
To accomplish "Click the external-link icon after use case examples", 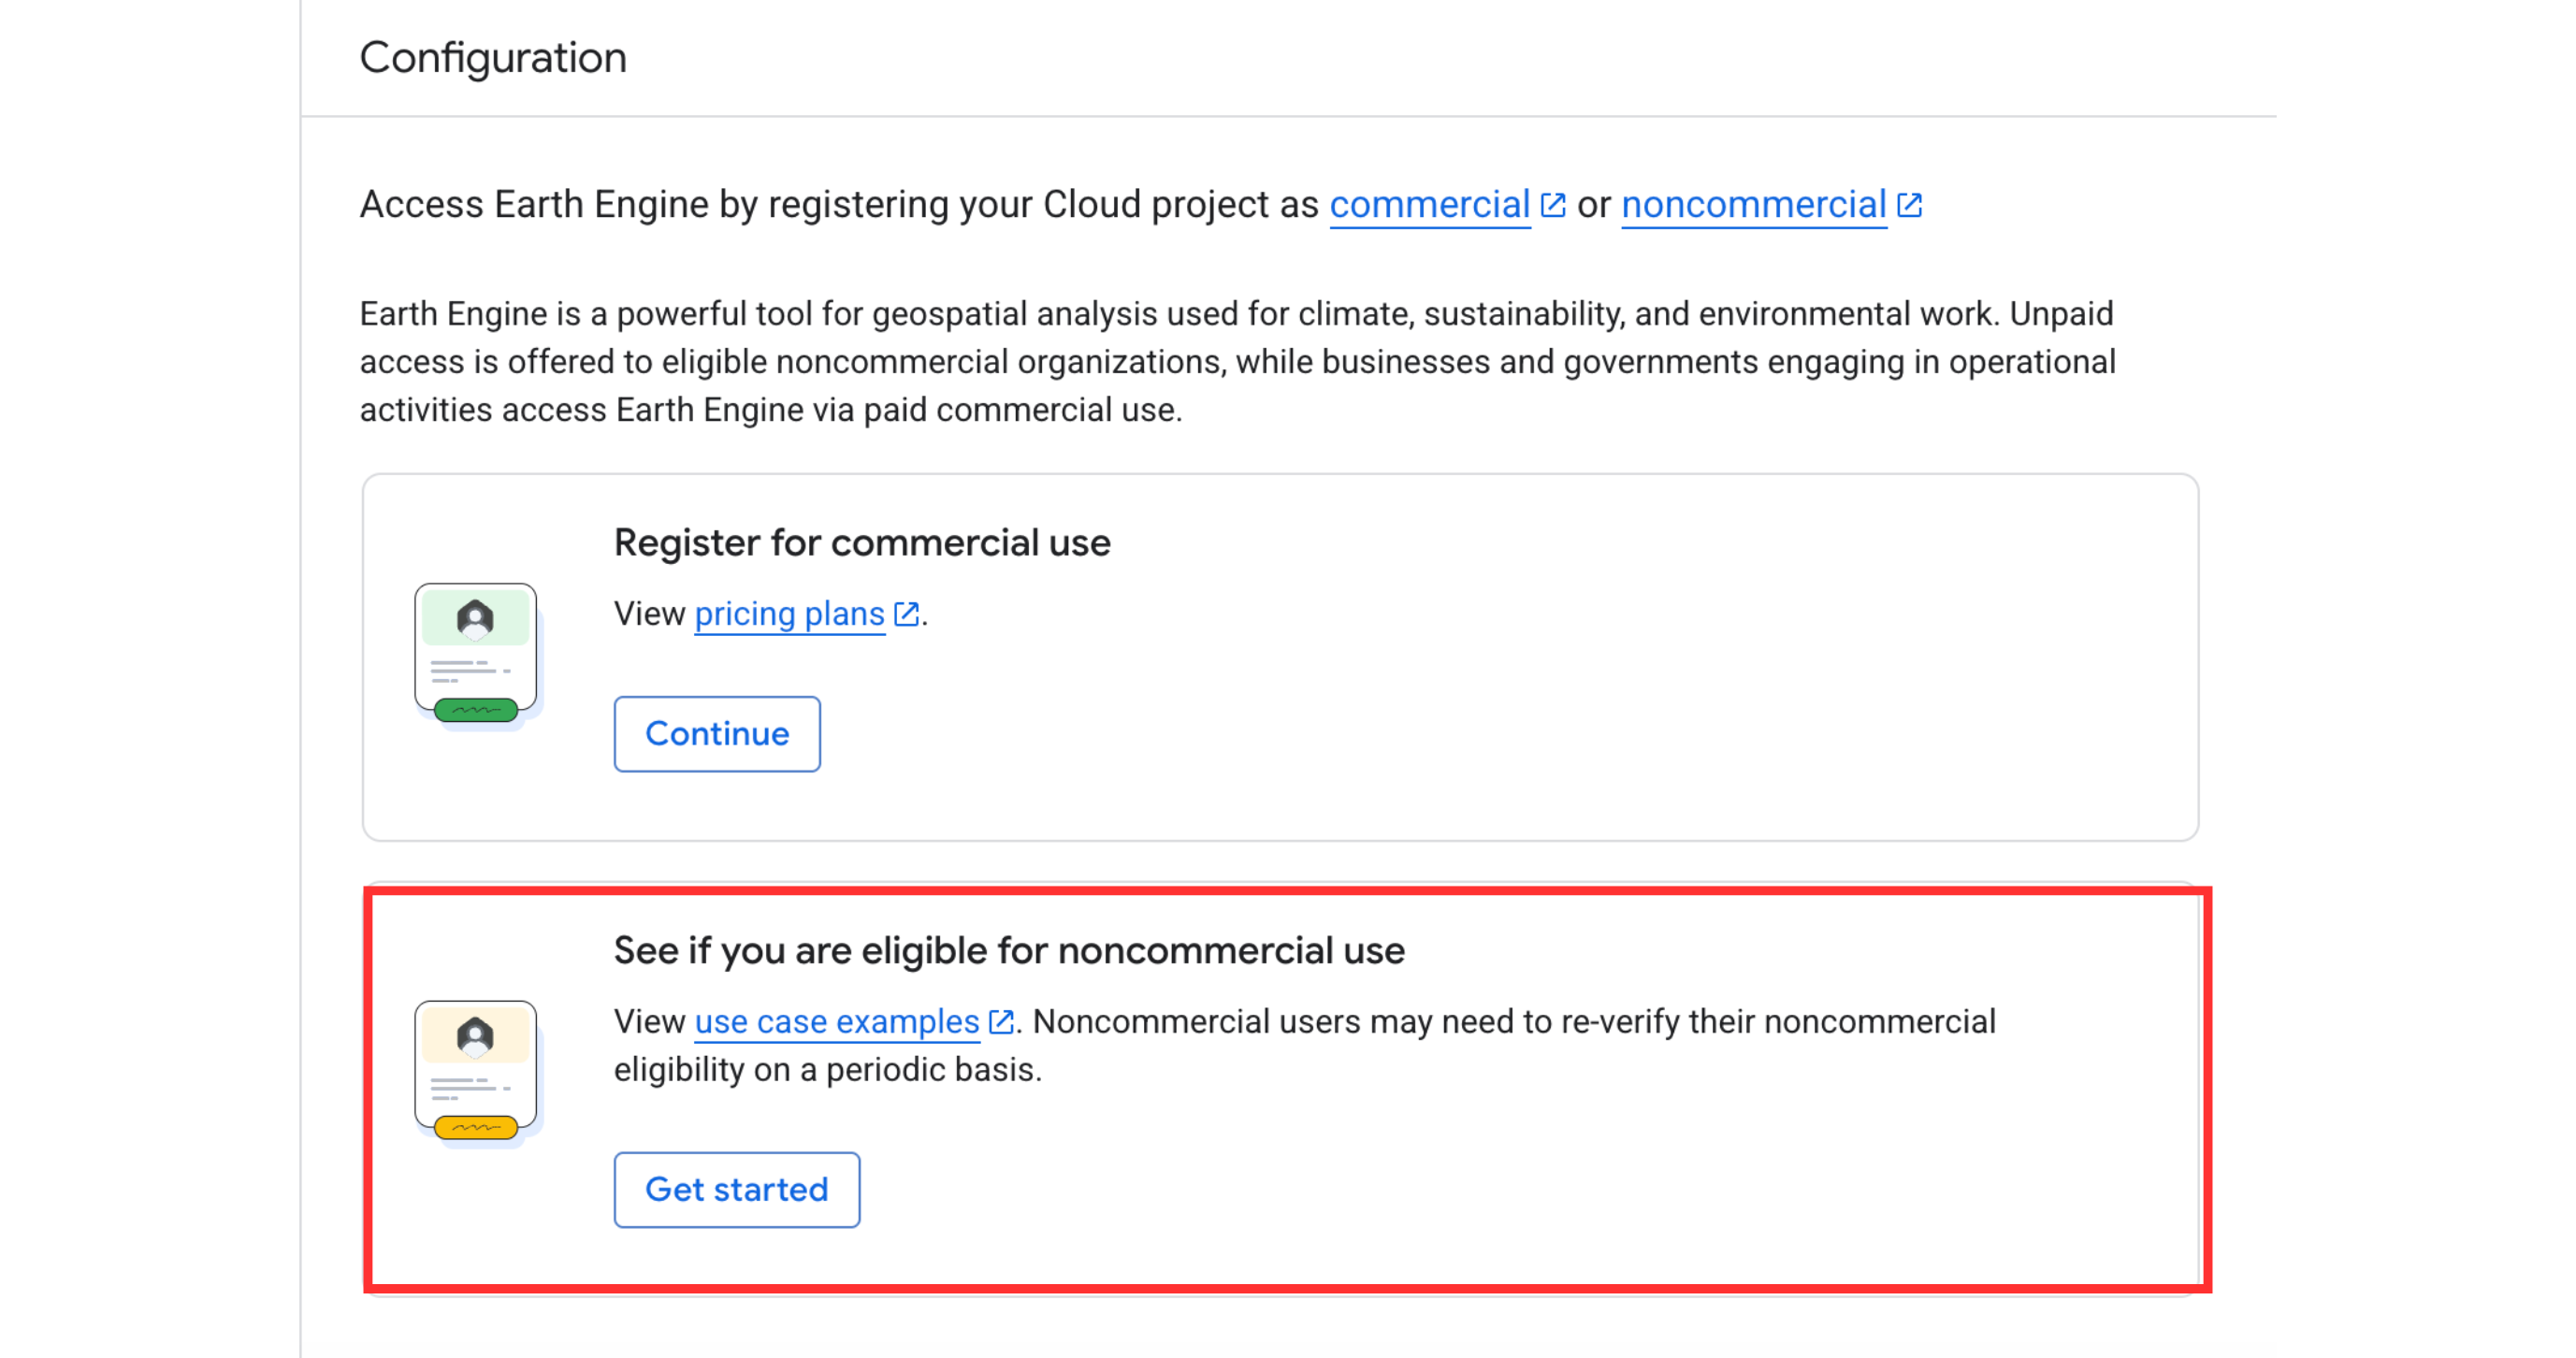I will 1000,1022.
